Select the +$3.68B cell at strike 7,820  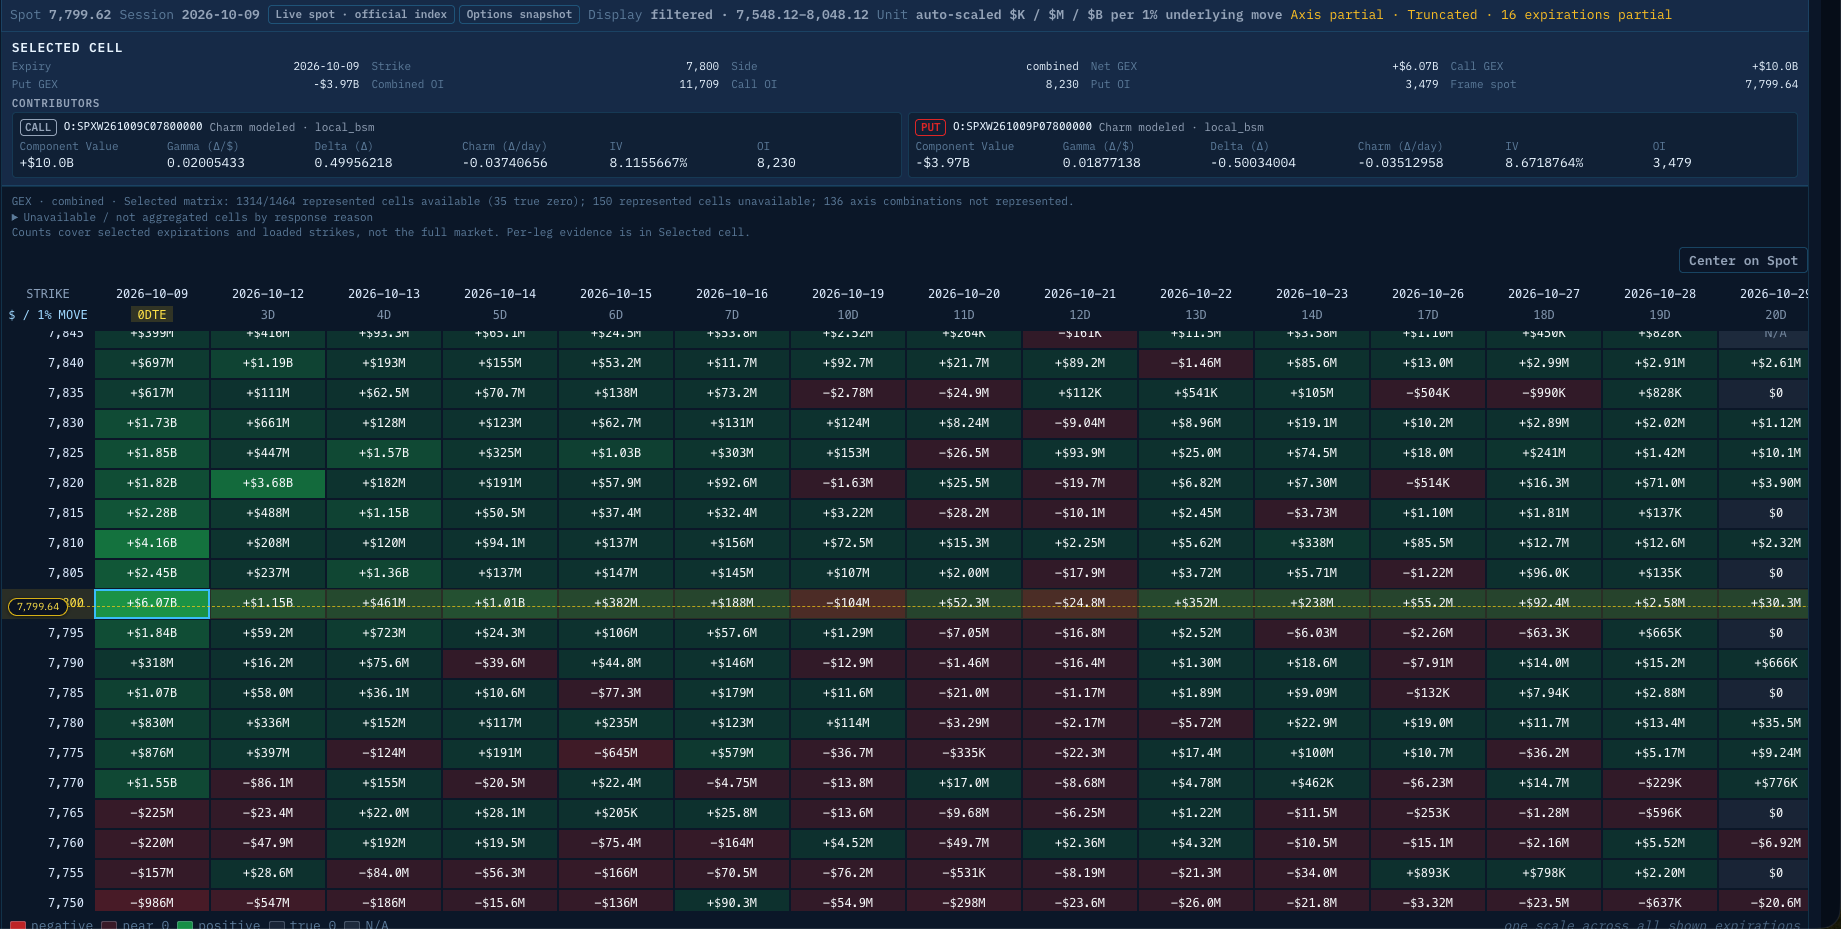tap(268, 483)
